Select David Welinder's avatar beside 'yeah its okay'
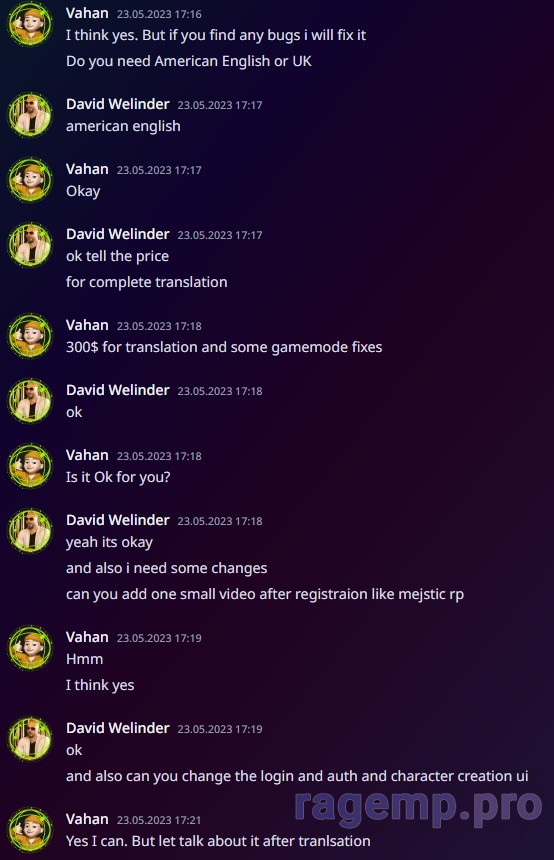This screenshot has width=554, height=860. [30, 531]
